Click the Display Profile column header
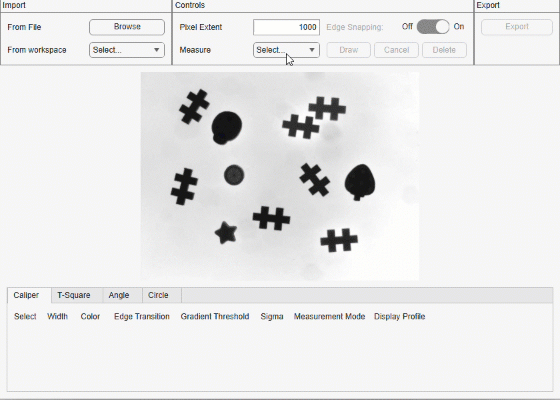Image resolution: width=560 pixels, height=400 pixels. 400,316
